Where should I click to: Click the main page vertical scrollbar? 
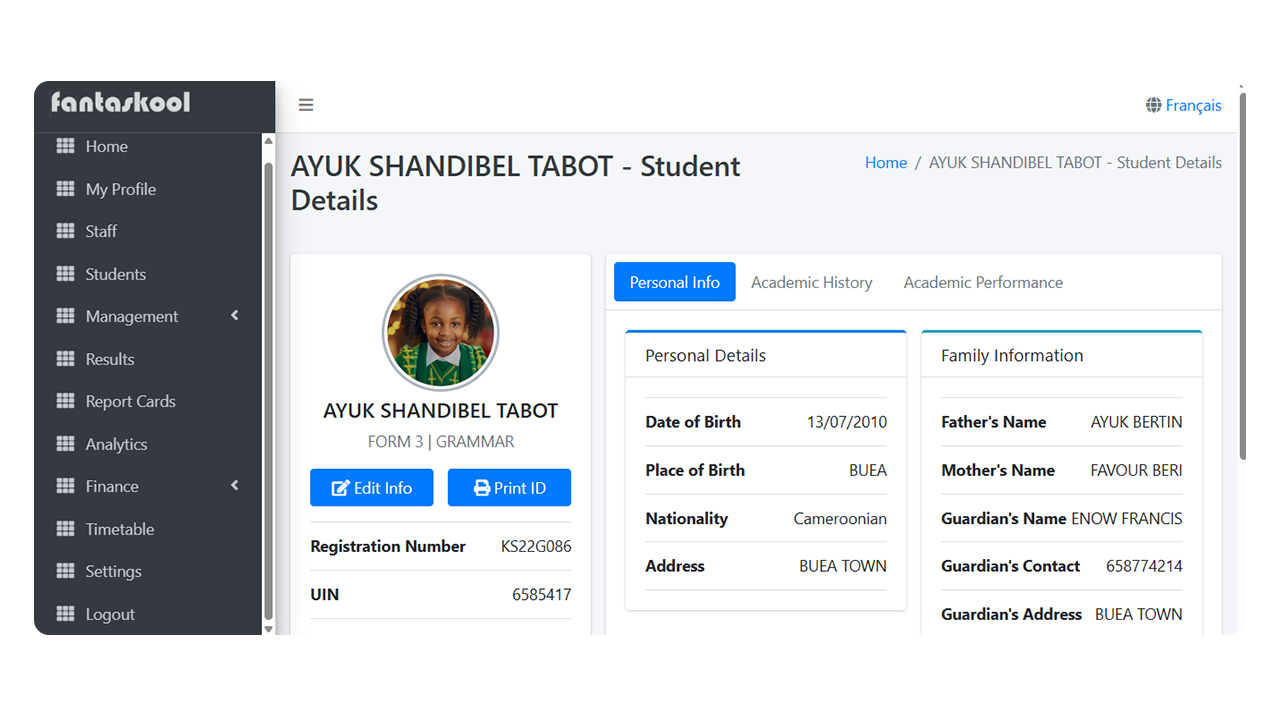(1243, 275)
